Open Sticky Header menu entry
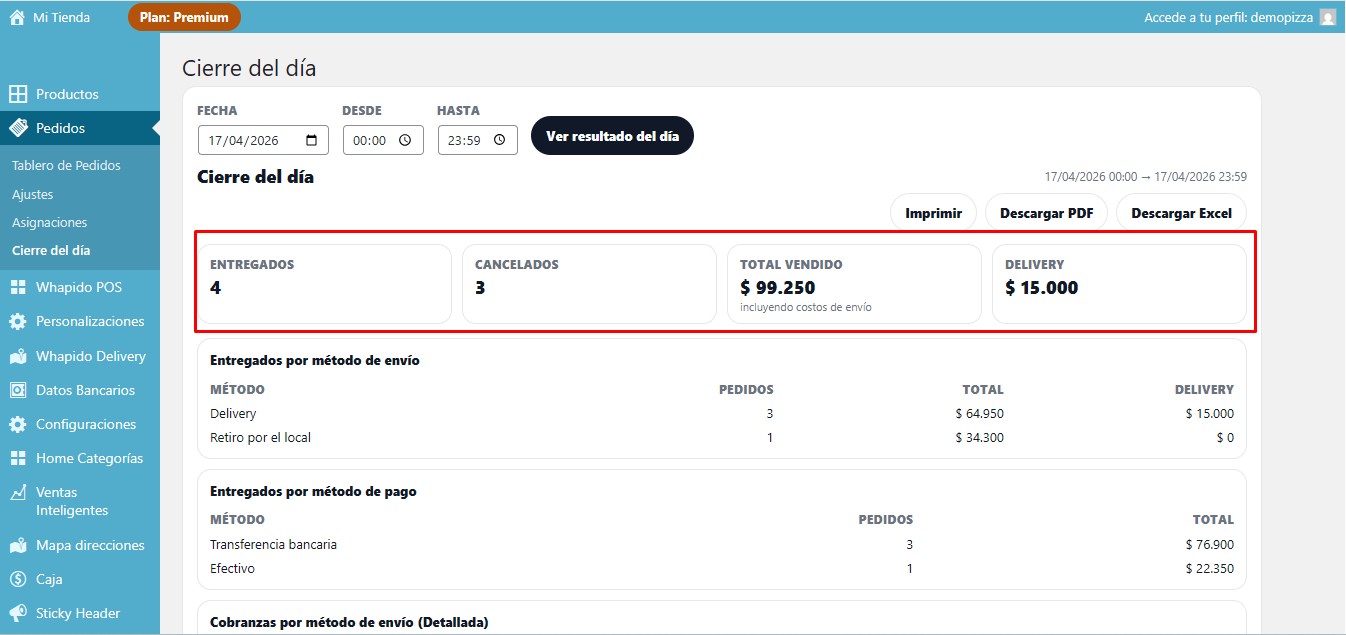 (x=80, y=613)
